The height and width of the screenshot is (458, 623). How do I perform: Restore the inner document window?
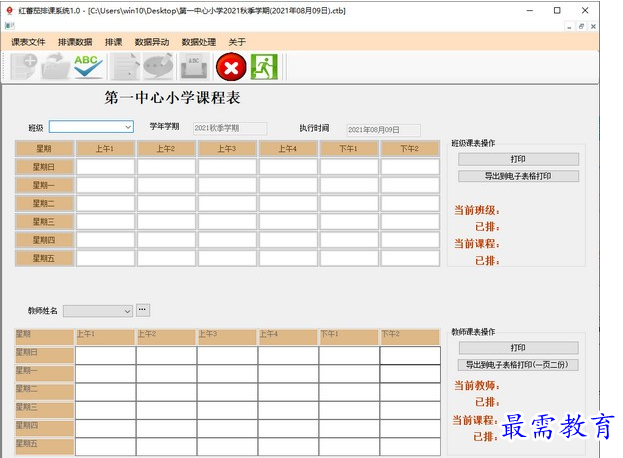point(581,27)
